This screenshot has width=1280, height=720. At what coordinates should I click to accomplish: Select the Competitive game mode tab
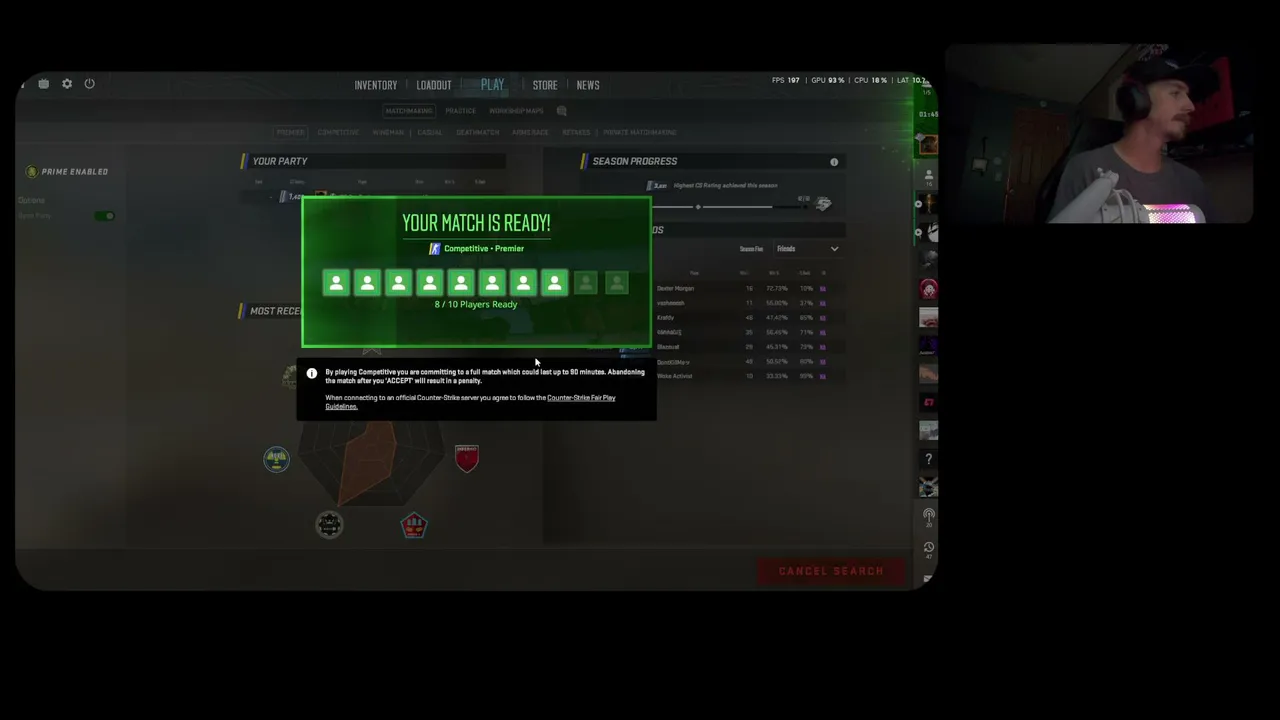click(x=338, y=132)
